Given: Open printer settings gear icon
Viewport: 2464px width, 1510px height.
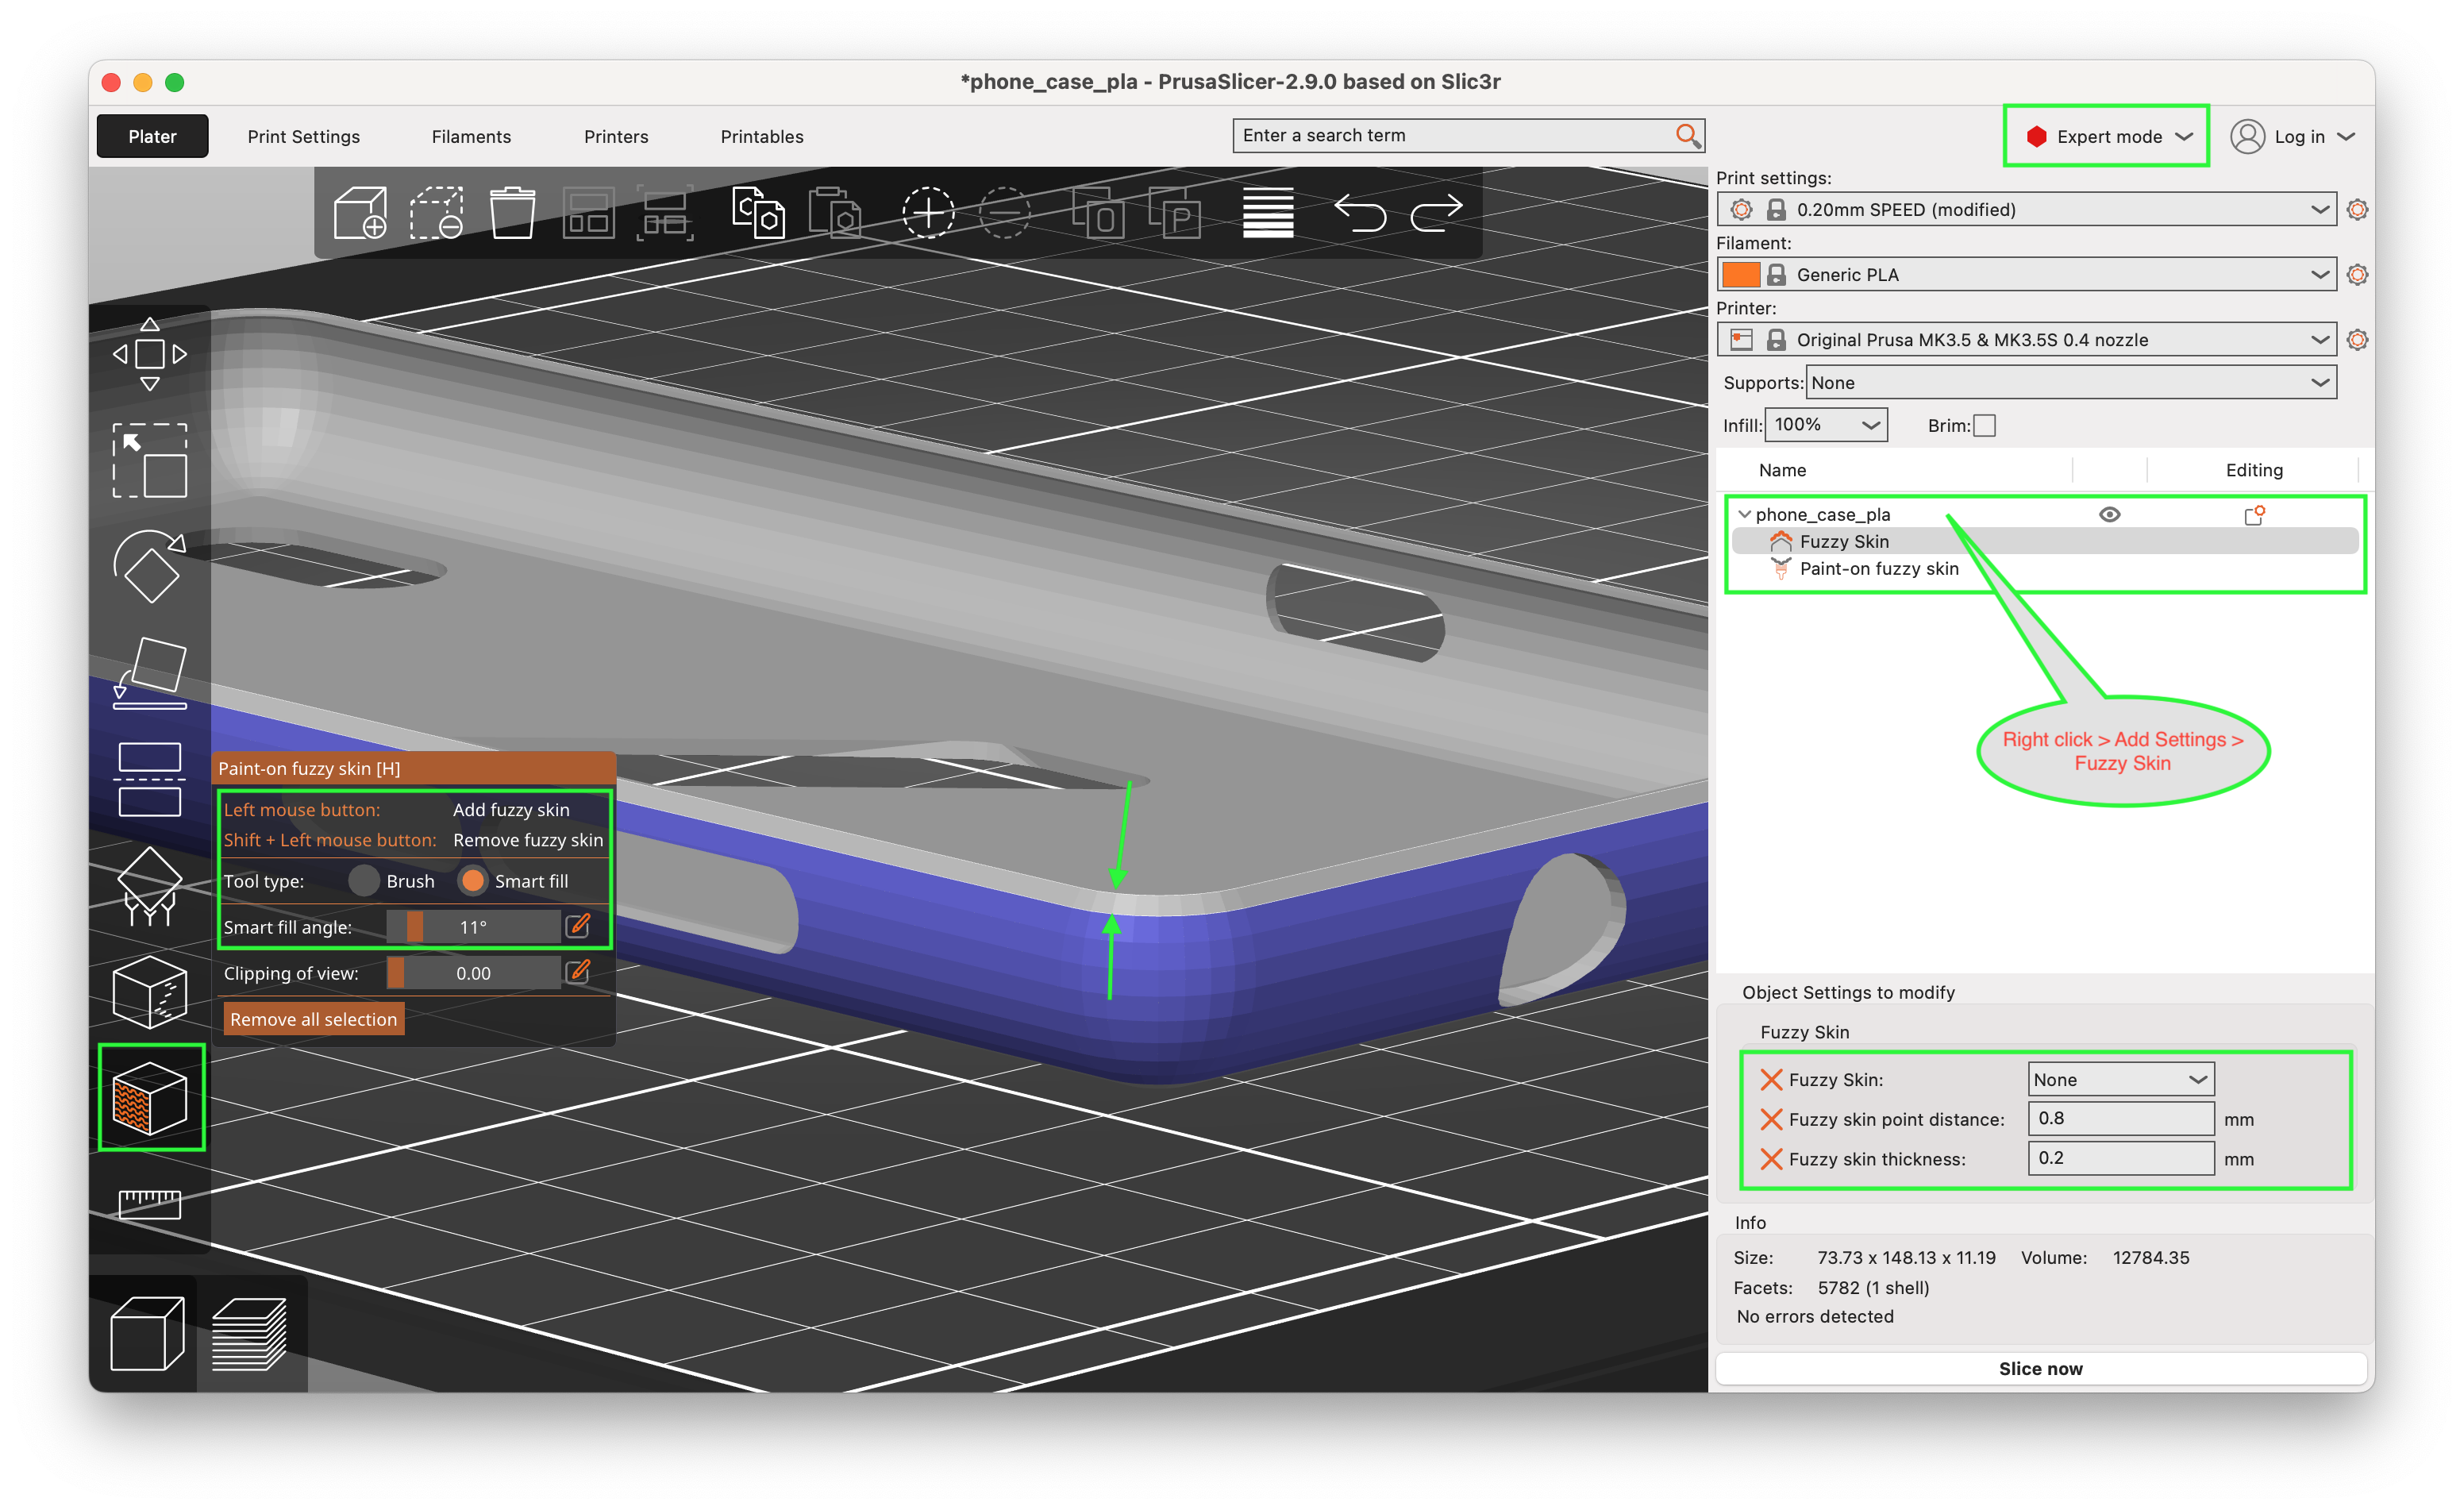Looking at the screenshot, I should click(2356, 340).
